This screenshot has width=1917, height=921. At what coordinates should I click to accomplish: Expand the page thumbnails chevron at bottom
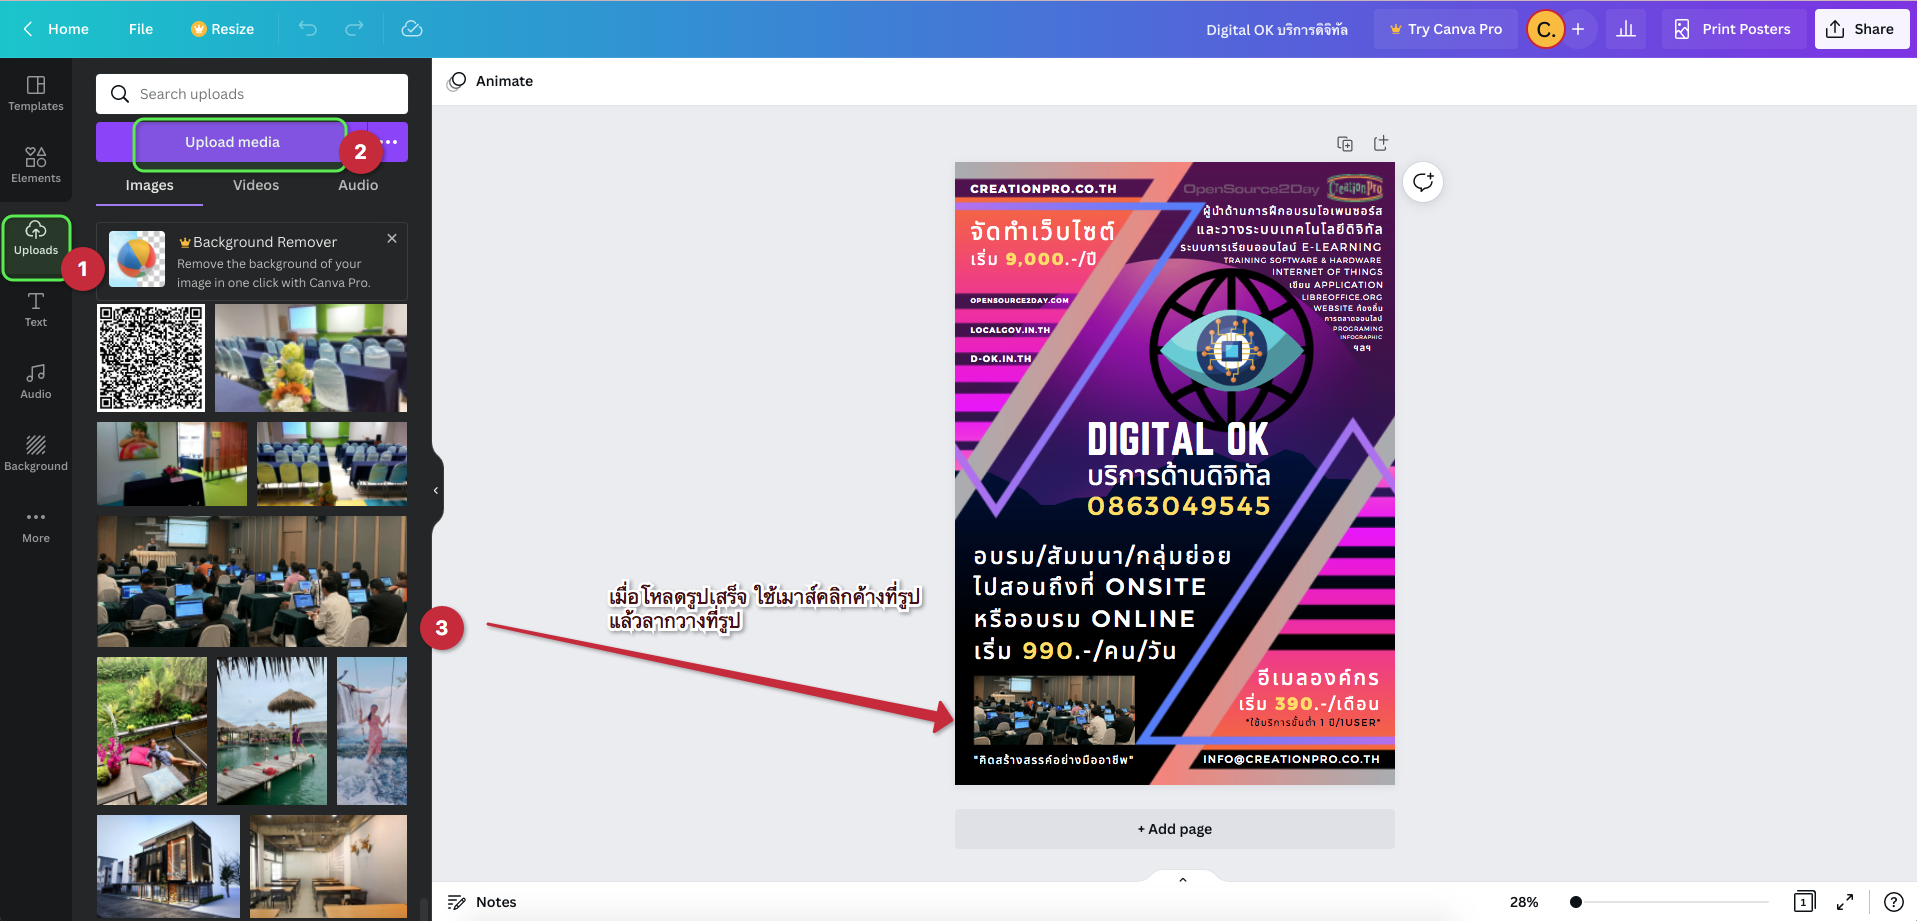1183,880
